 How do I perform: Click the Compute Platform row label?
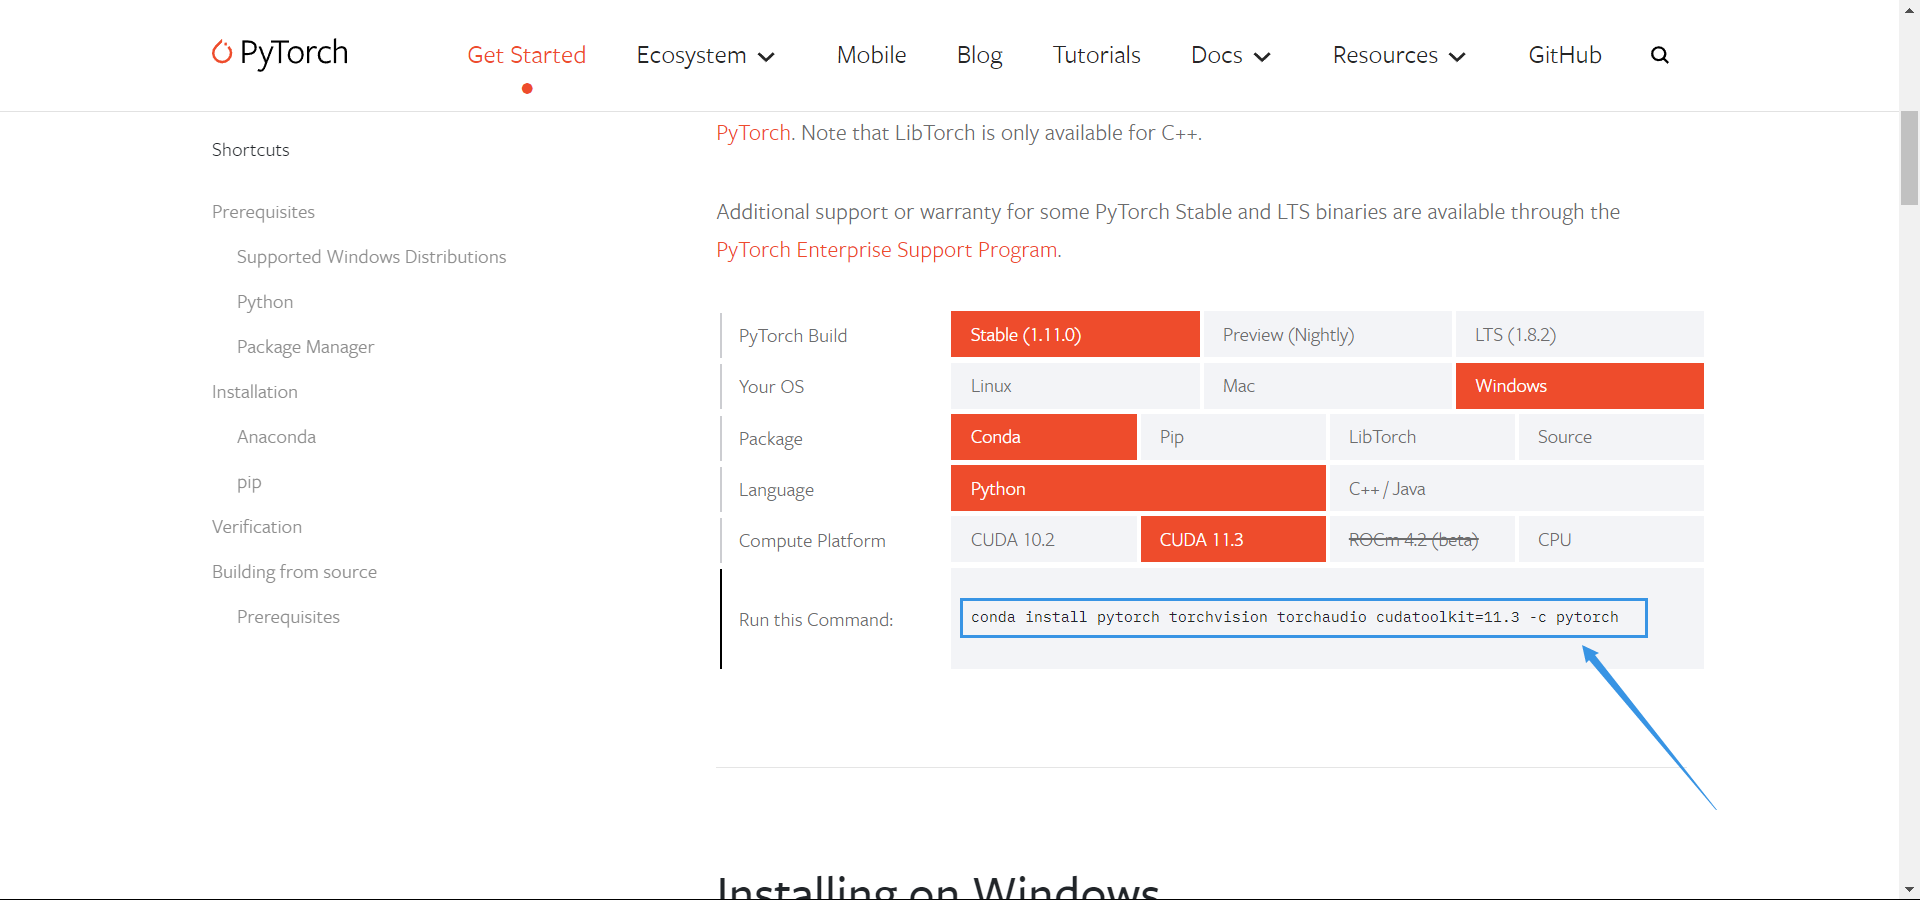pos(812,541)
